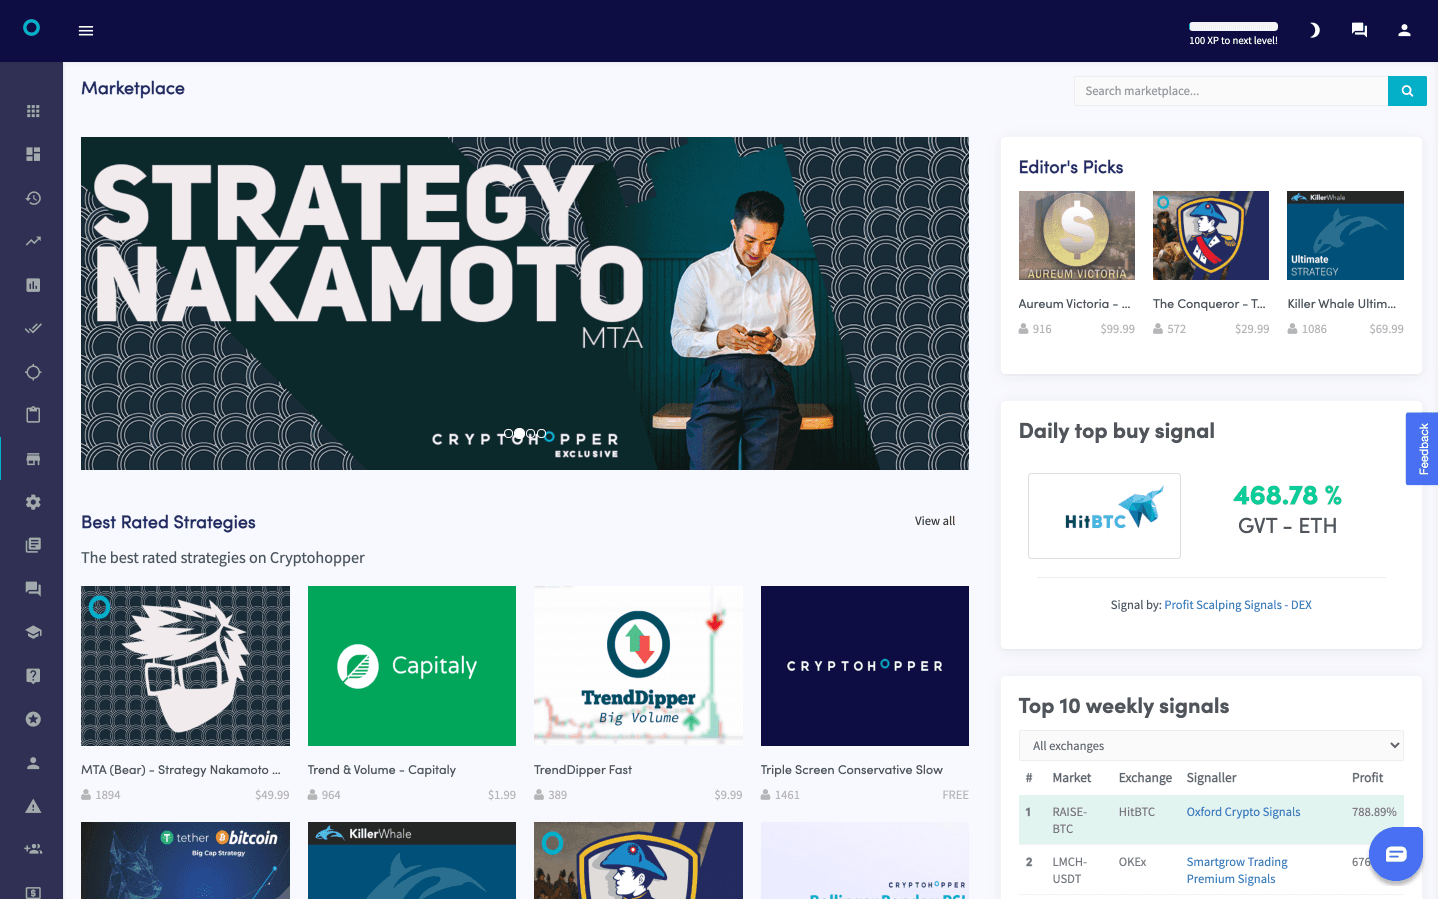Viewport: 1438px width, 904px height.
Task: Open the apps grid icon in sidebar
Action: tap(33, 111)
